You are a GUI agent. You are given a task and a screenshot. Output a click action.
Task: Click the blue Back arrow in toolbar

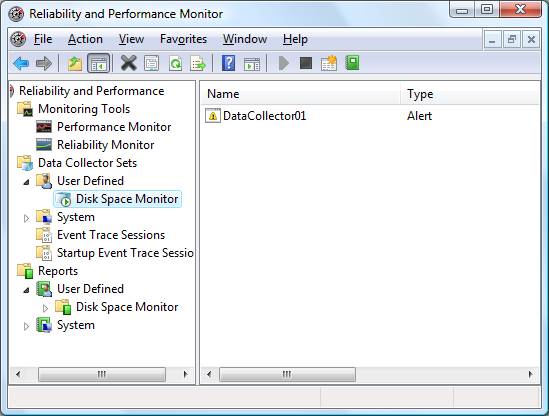[x=21, y=63]
